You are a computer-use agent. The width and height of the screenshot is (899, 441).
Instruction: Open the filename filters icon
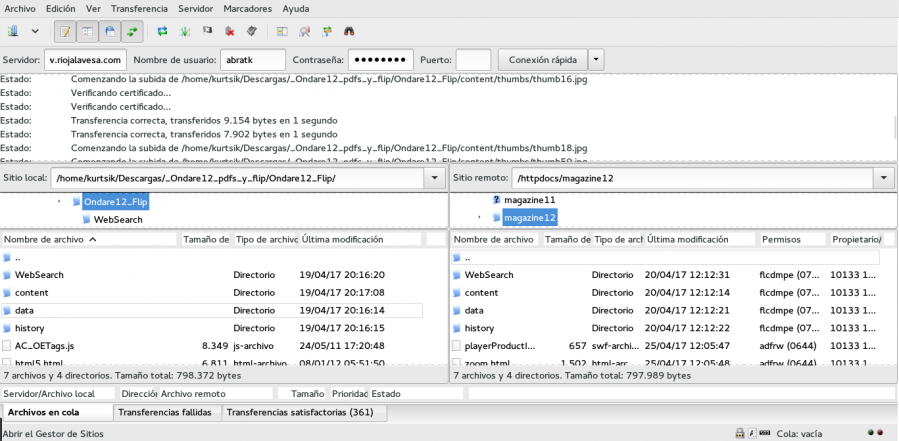282,32
